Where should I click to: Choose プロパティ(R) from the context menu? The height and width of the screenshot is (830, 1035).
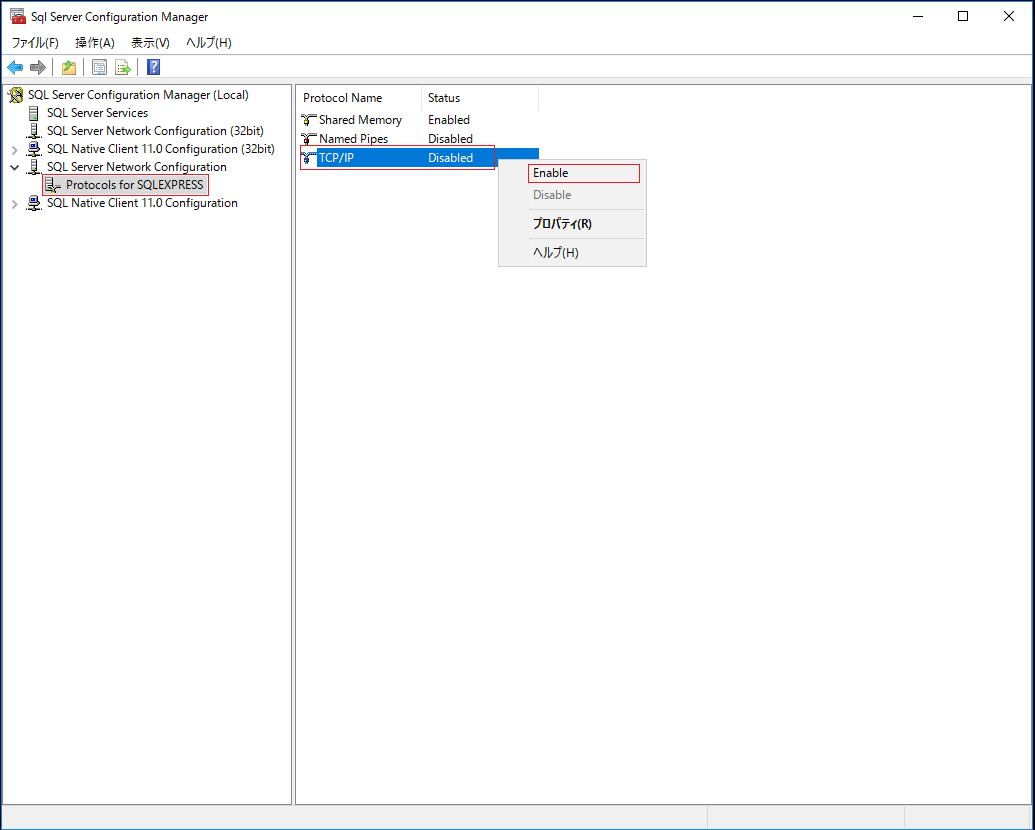572,224
